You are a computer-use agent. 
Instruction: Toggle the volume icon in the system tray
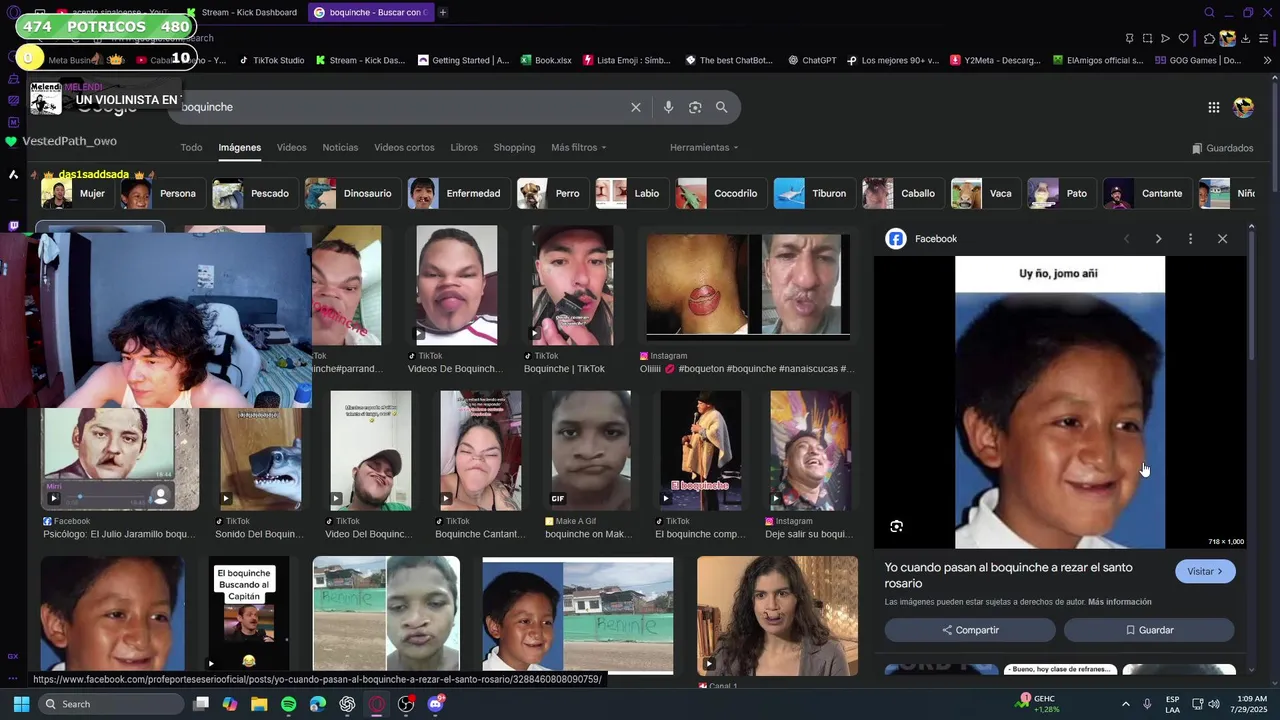[x=1214, y=704]
